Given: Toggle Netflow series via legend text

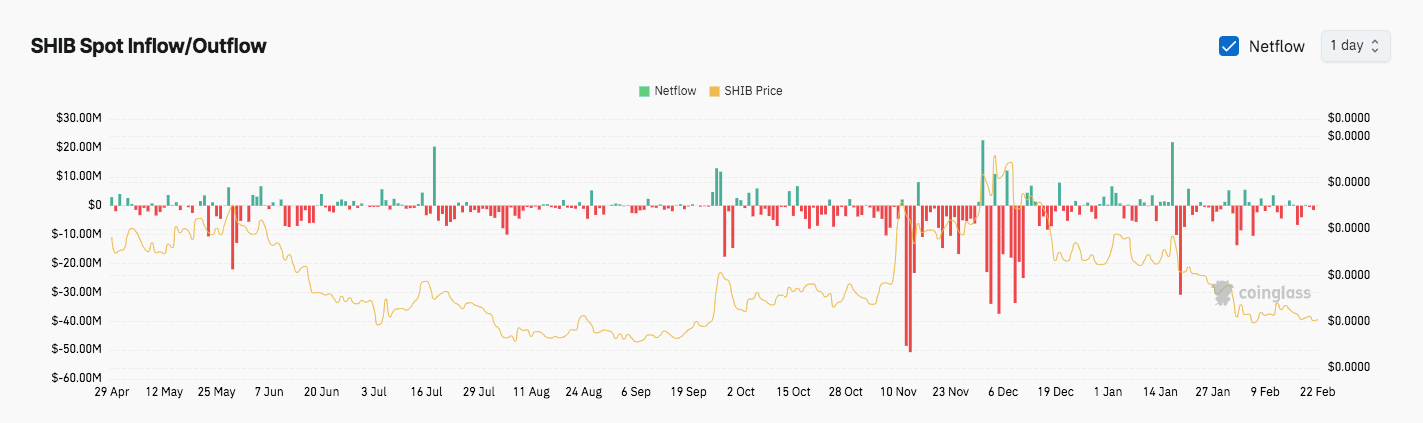Looking at the screenshot, I should [675, 91].
